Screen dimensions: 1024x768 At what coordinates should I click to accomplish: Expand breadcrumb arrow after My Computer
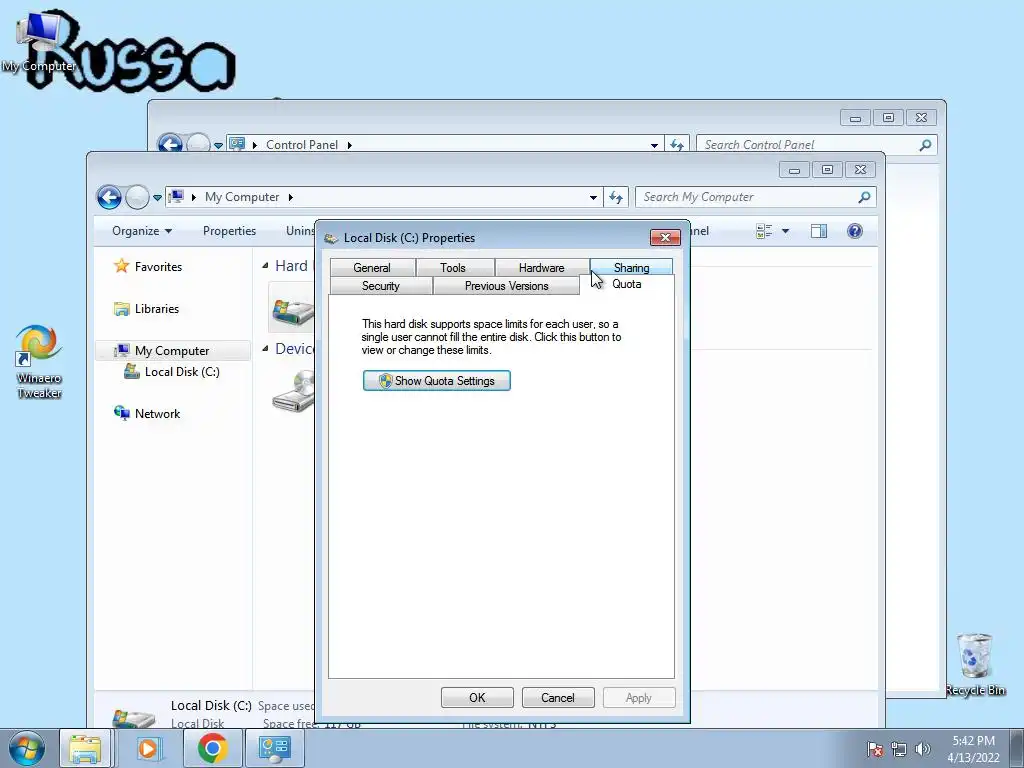291,197
